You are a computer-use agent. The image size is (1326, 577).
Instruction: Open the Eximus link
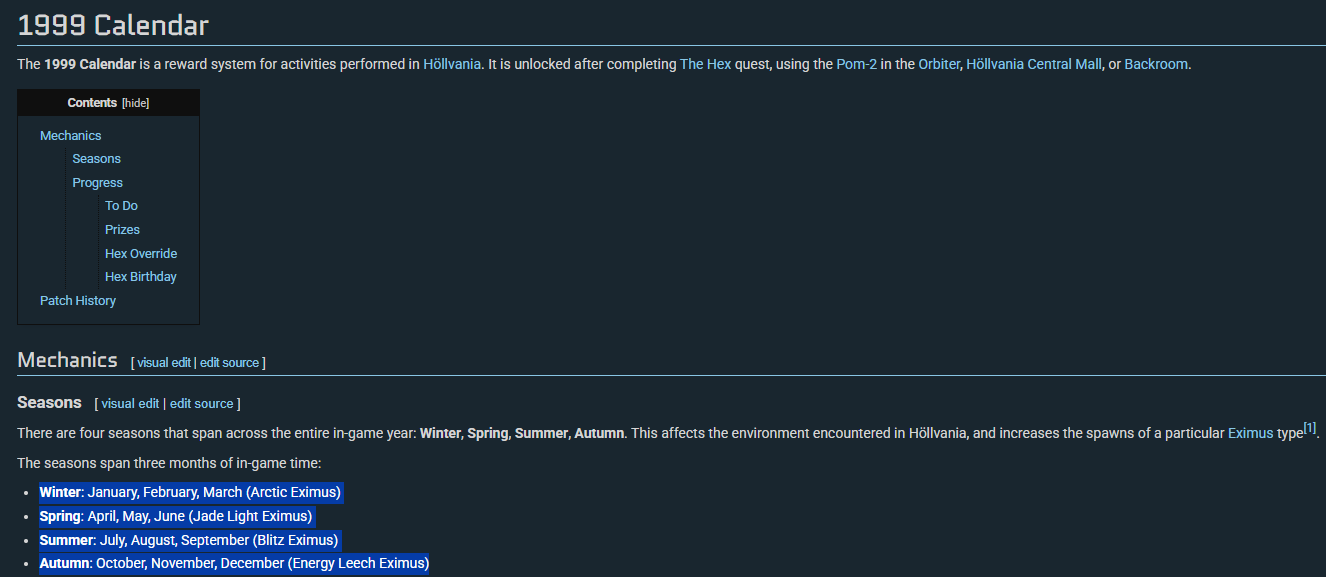pyautogui.click(x=1250, y=434)
